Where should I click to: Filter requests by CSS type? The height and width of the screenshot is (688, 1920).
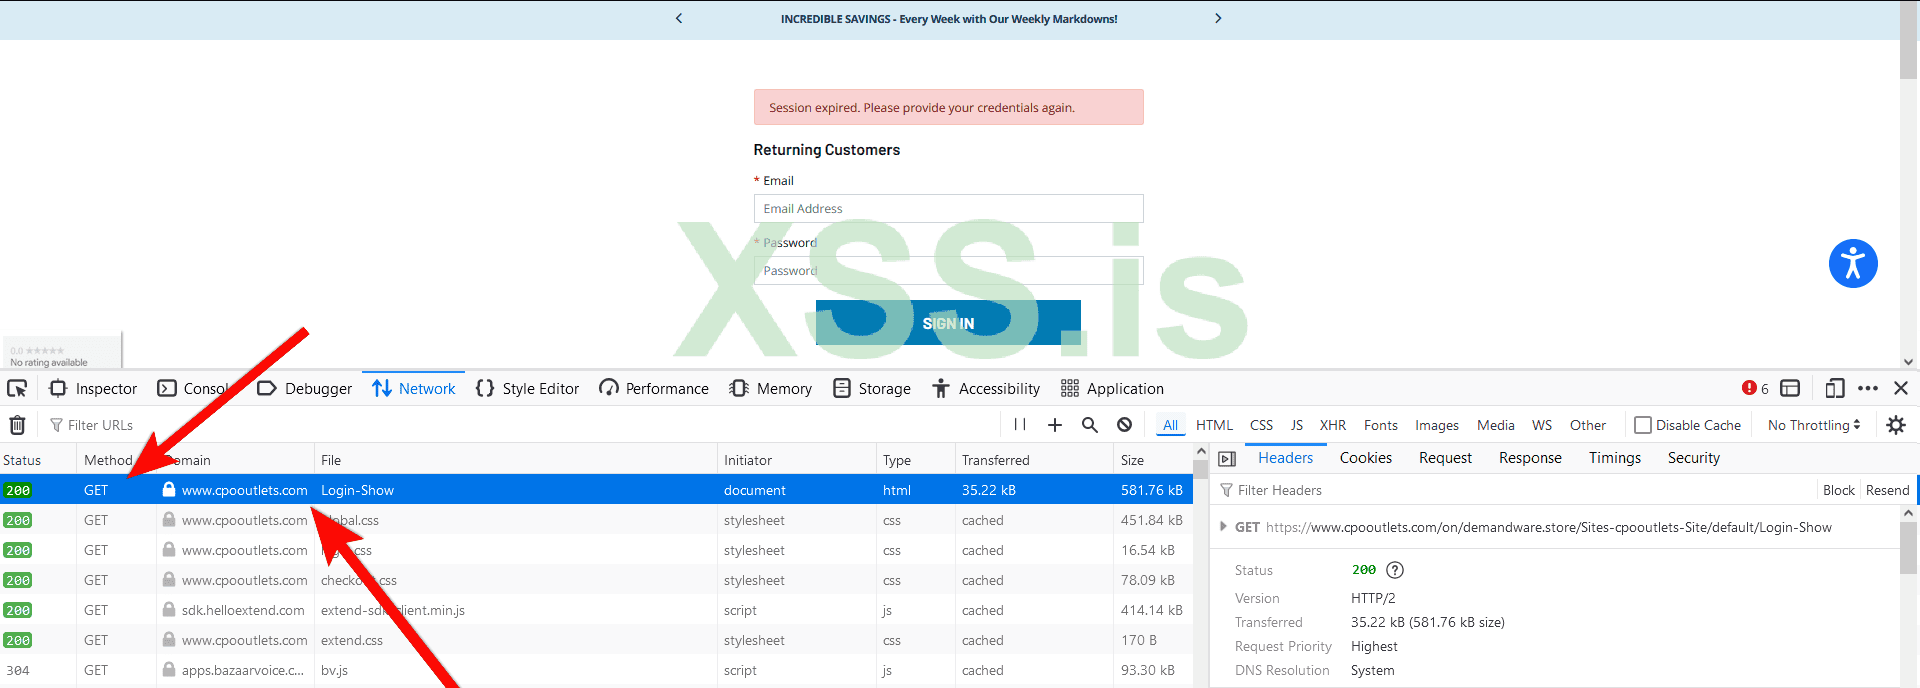[1261, 425]
